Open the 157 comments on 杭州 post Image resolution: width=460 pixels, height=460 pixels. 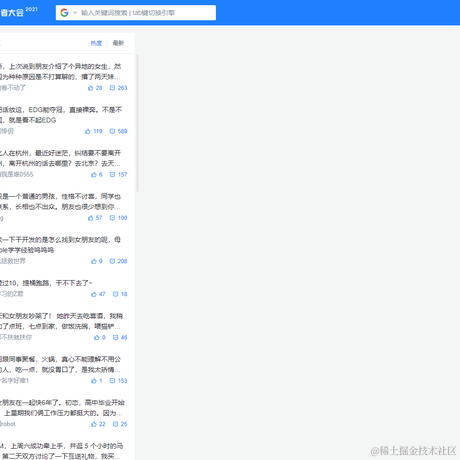tap(119, 175)
